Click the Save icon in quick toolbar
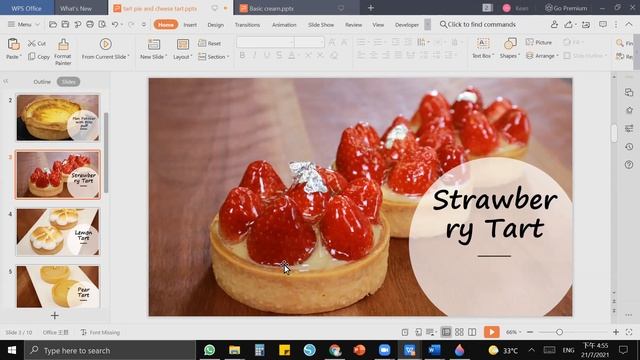Screen dimensions: 640x360 (65, 24)
